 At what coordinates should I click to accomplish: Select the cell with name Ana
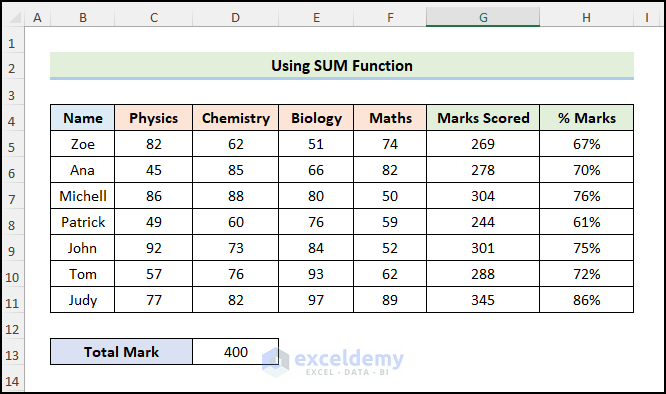(82, 170)
